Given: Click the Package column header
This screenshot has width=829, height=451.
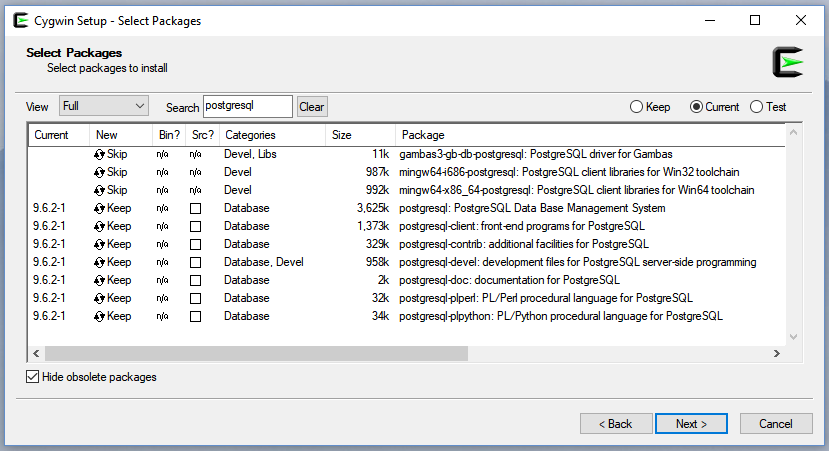Looking at the screenshot, I should 590,135.
